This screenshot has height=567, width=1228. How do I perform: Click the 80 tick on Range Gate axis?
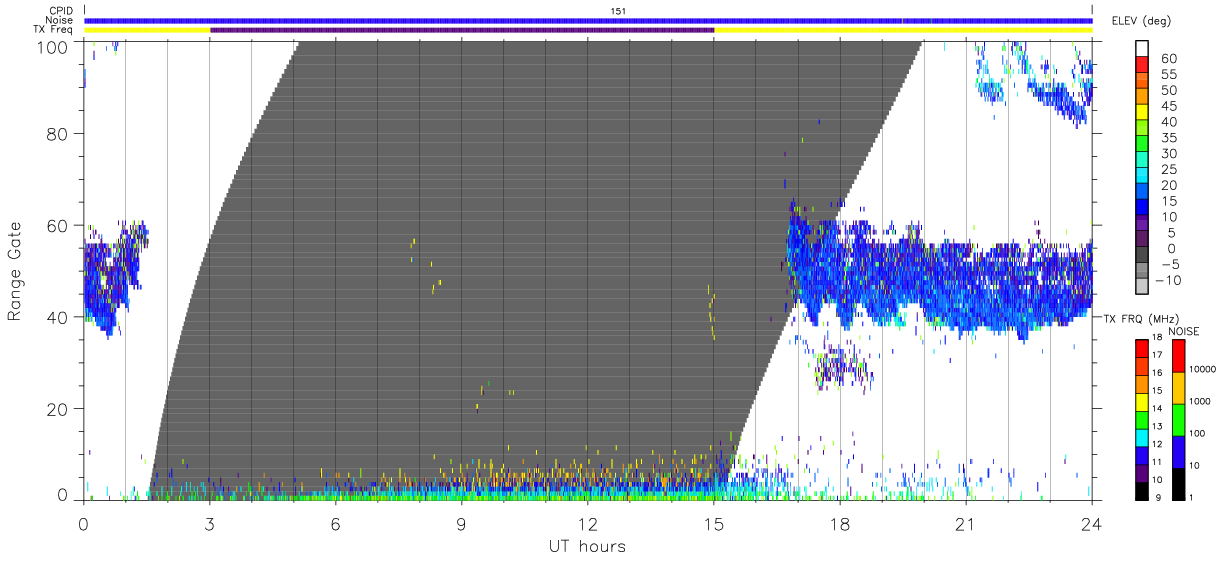pos(59,133)
